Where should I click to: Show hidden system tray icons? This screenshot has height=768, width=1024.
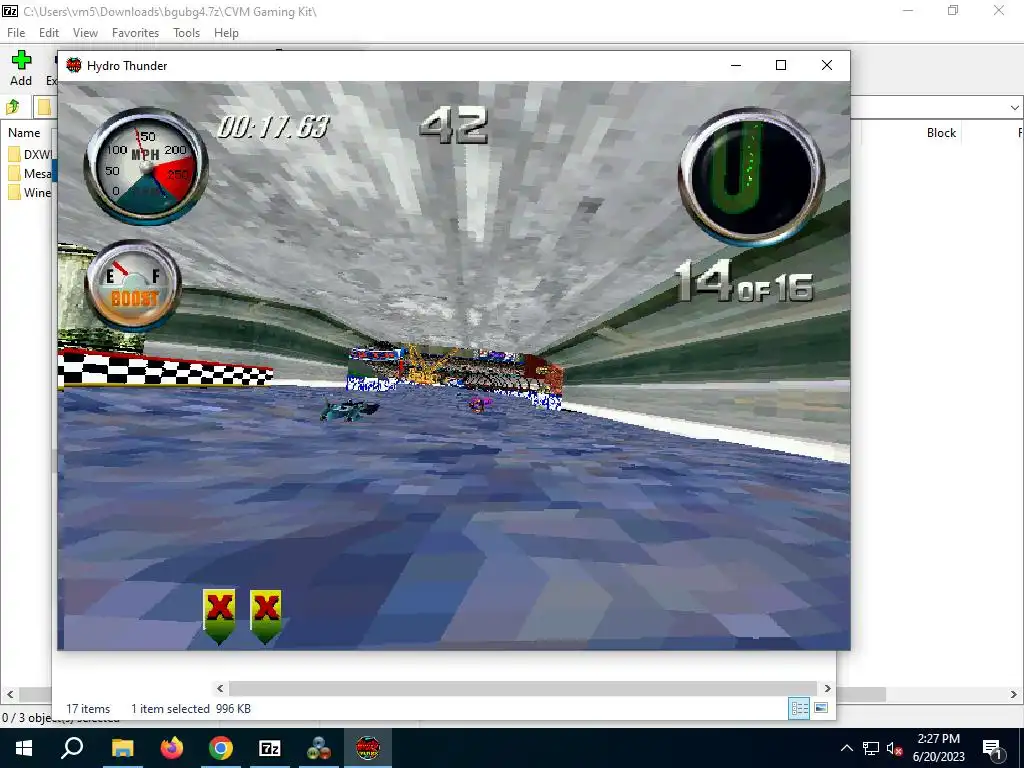click(x=846, y=748)
